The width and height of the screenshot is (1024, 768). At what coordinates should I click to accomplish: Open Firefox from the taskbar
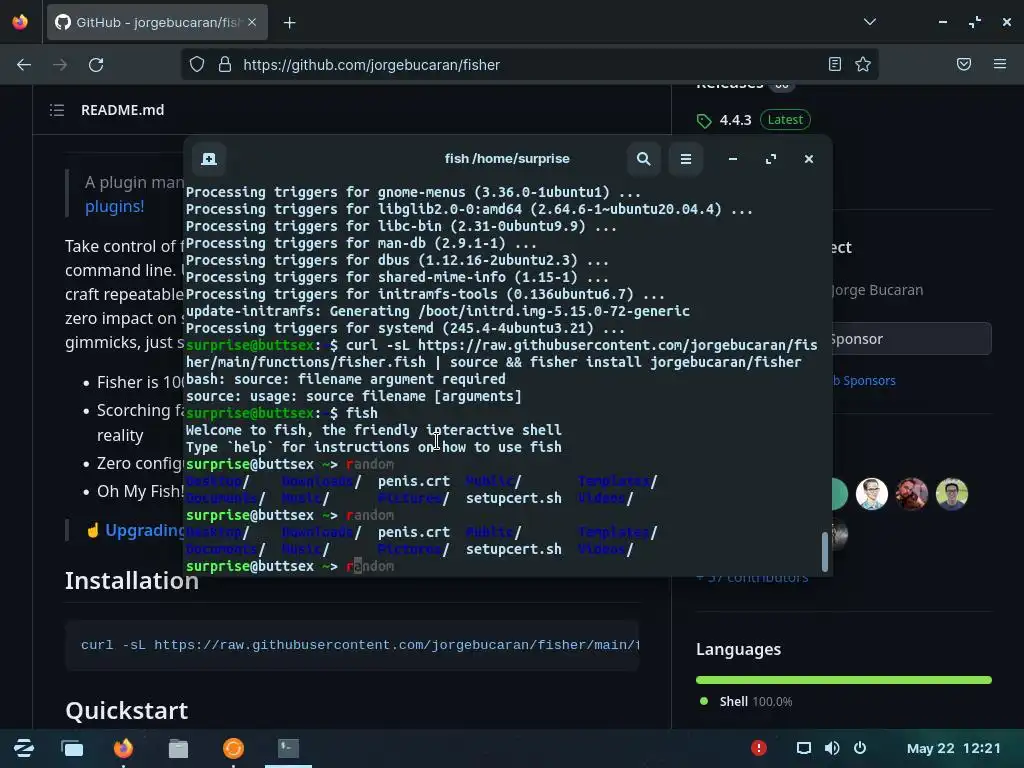[x=123, y=748]
